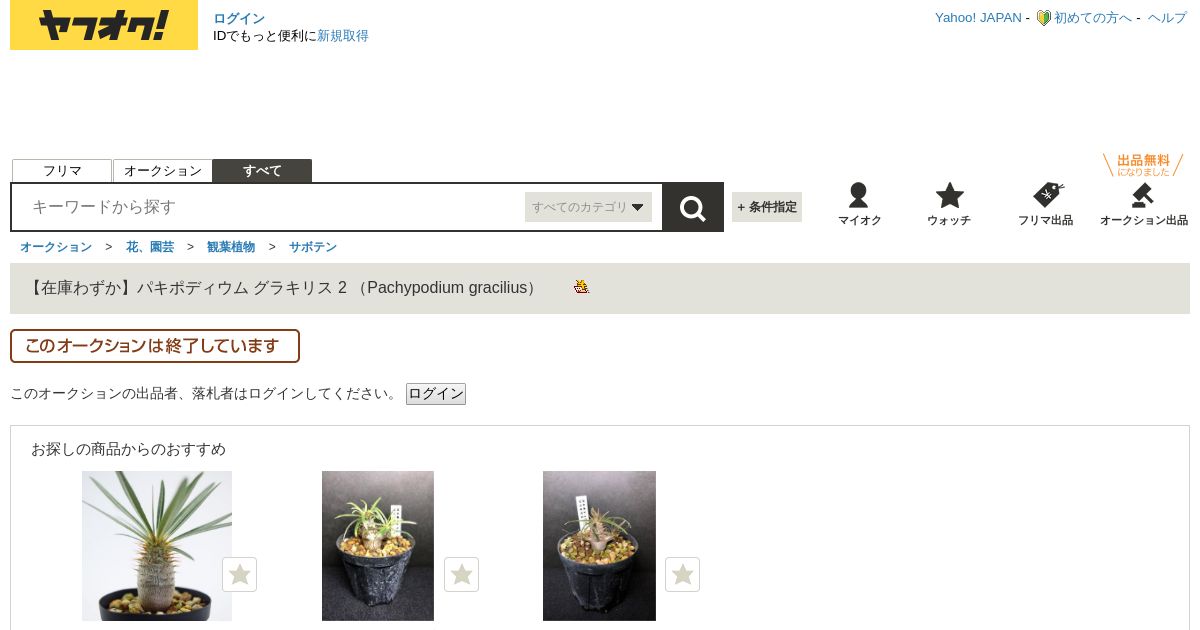Toggle watch star on first recommended plant
The width and height of the screenshot is (1200, 630).
tap(239, 575)
